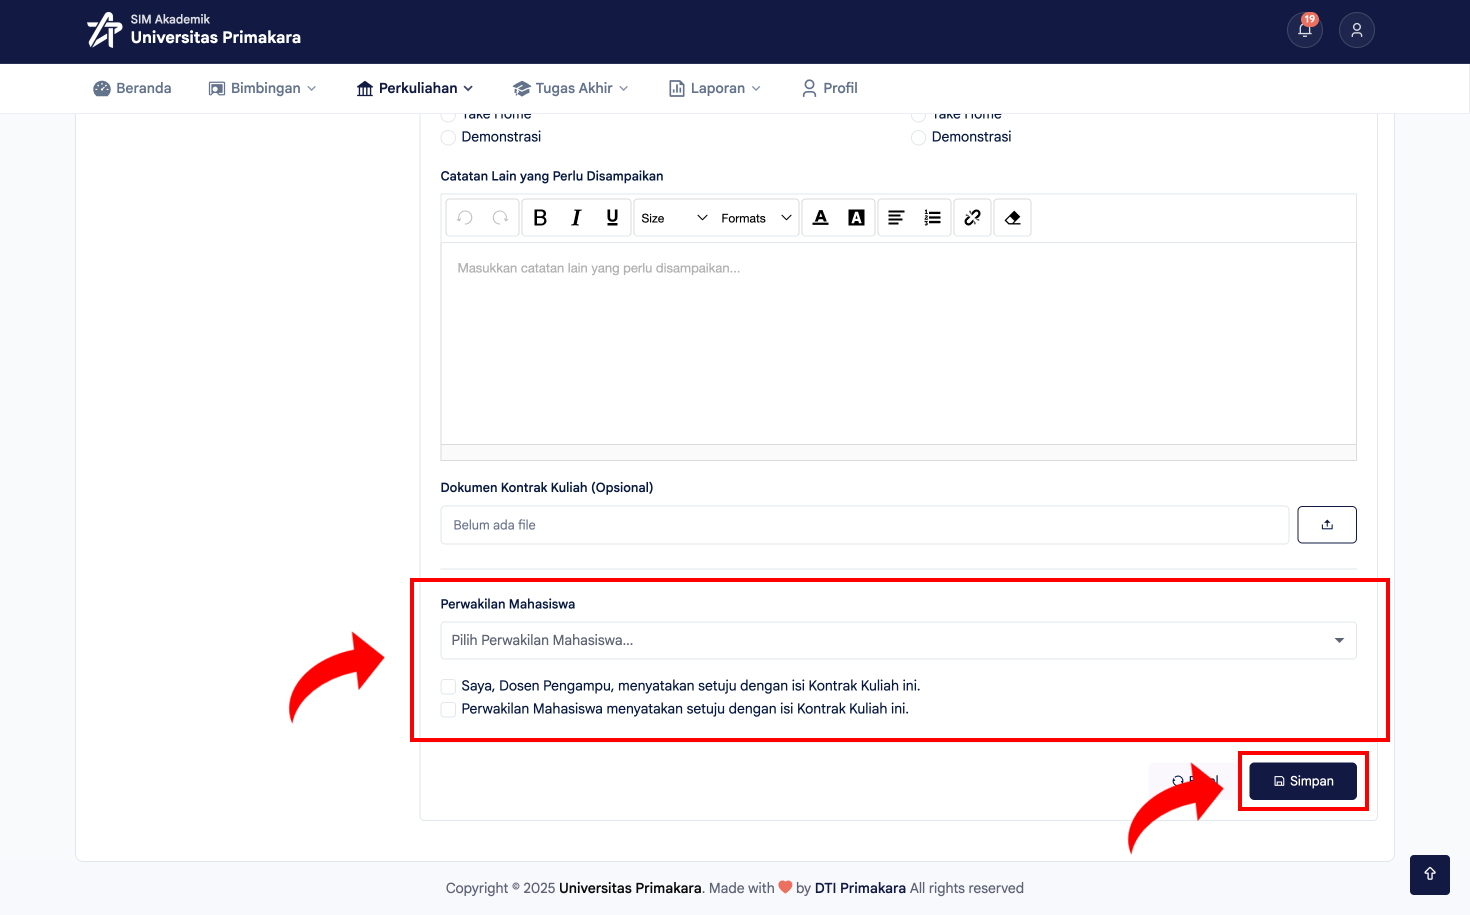Open the Pilih Perwakilan Mahasiswa dropdown
The width and height of the screenshot is (1470, 915).
coord(898,640)
